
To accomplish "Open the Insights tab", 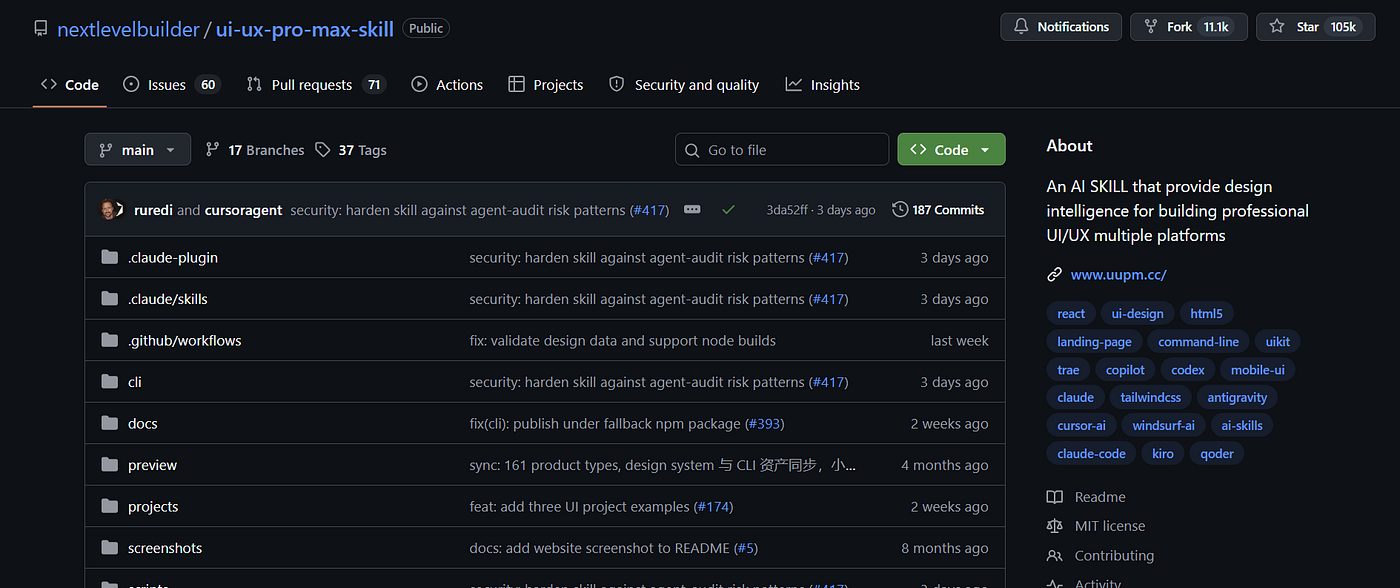I will (823, 85).
